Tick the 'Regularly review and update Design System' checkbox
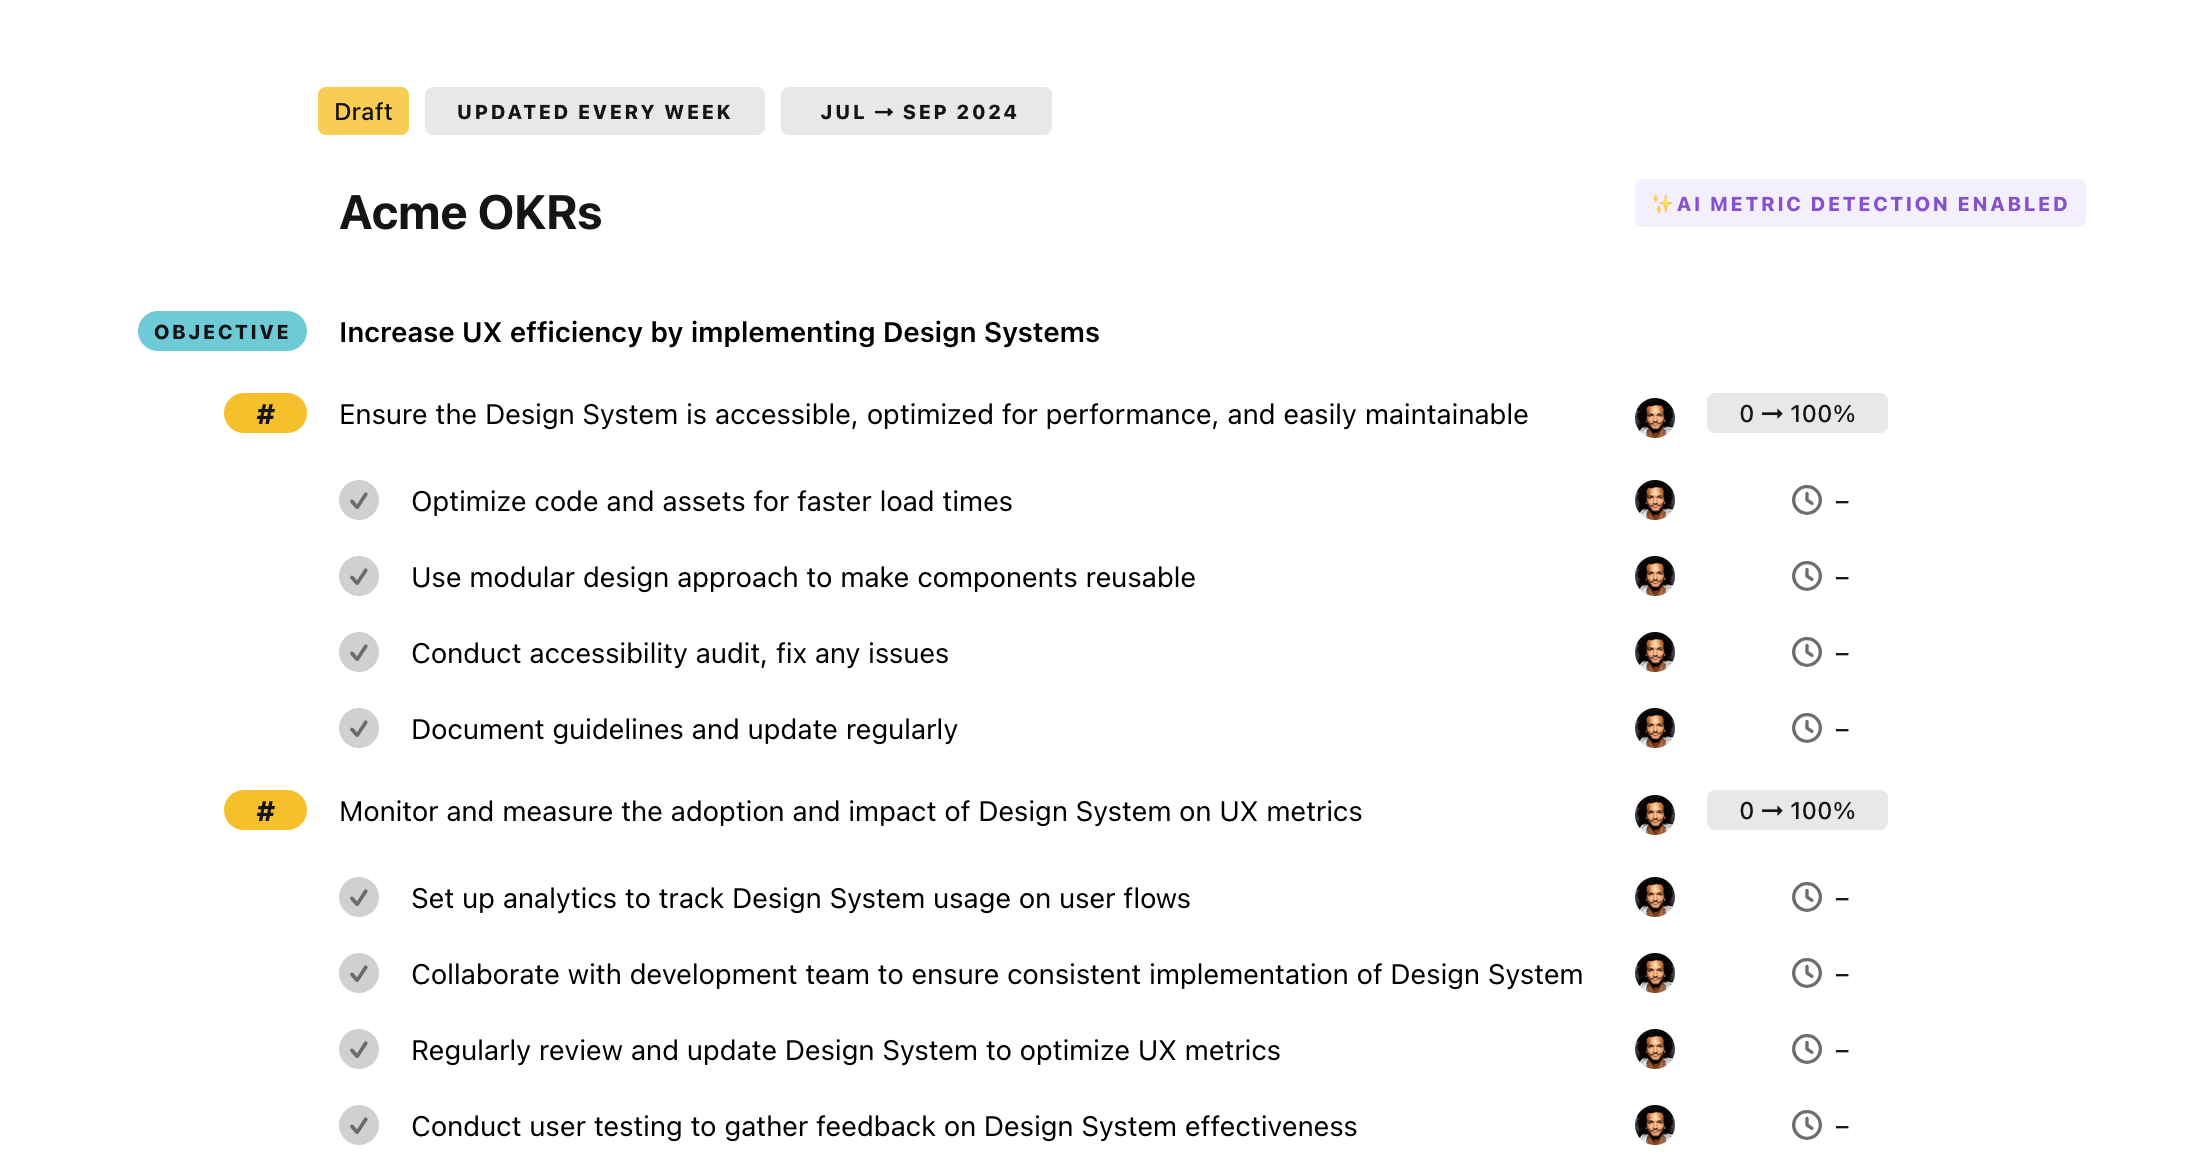This screenshot has width=2196, height=1166. [x=359, y=1049]
